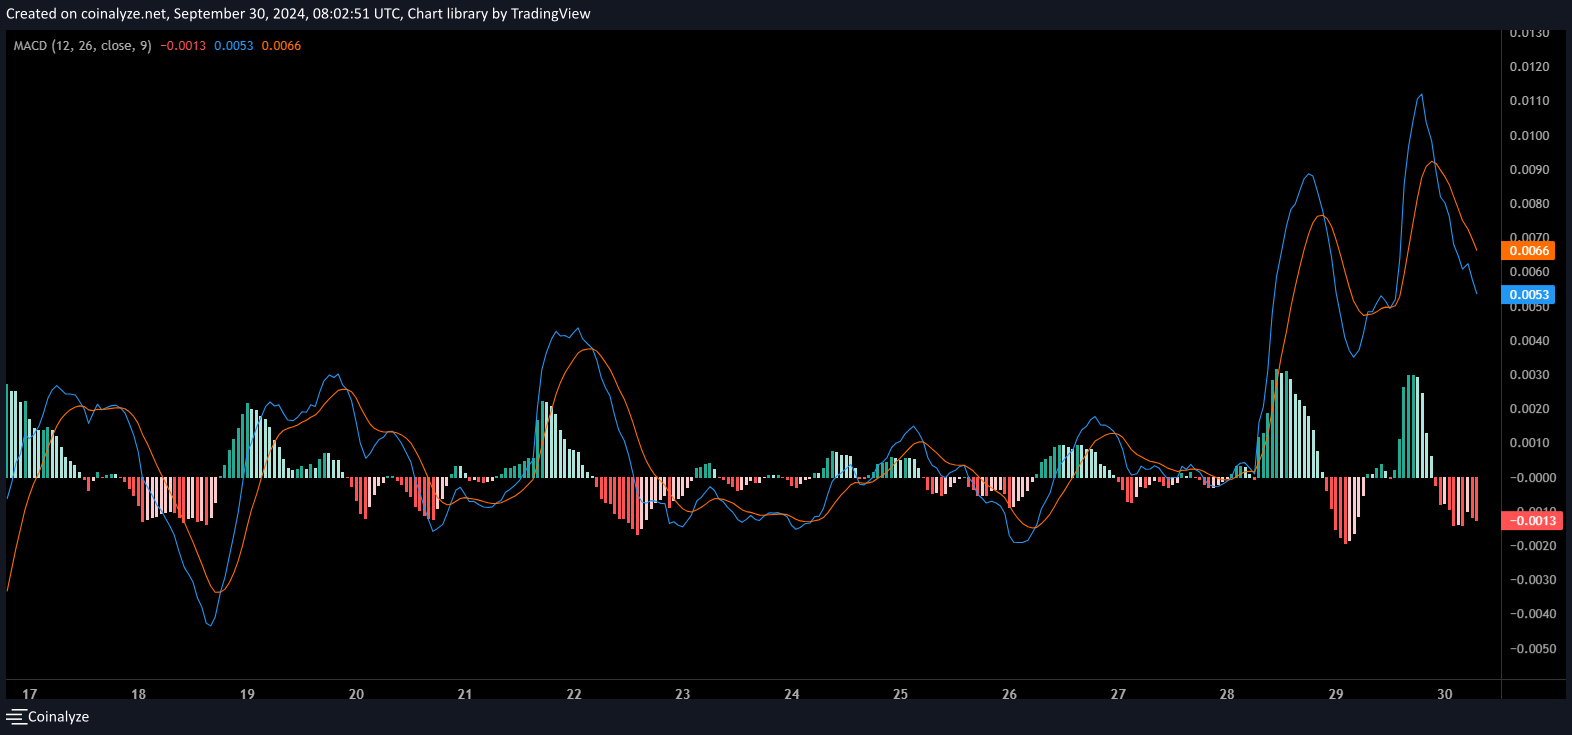Image resolution: width=1572 pixels, height=735 pixels.
Task: Click the highest peak of the blue MACD line
Action: (1421, 95)
